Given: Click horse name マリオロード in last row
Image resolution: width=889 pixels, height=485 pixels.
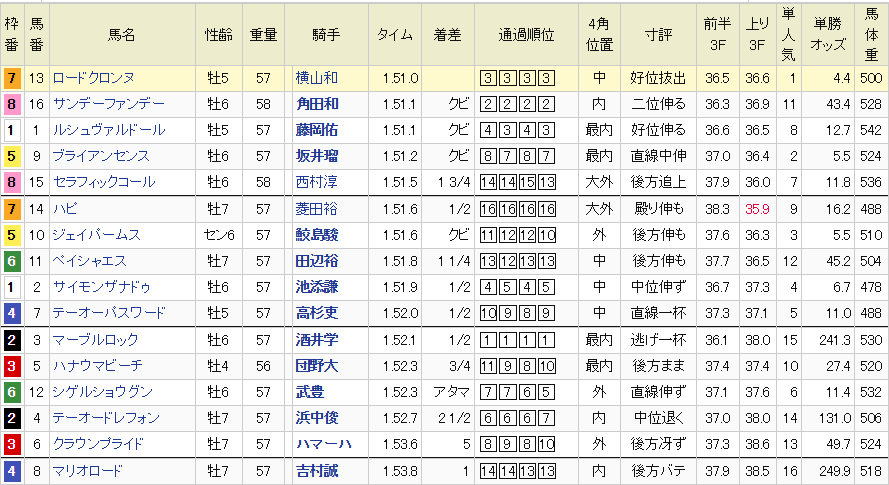Looking at the screenshot, I should pyautogui.click(x=90, y=470).
